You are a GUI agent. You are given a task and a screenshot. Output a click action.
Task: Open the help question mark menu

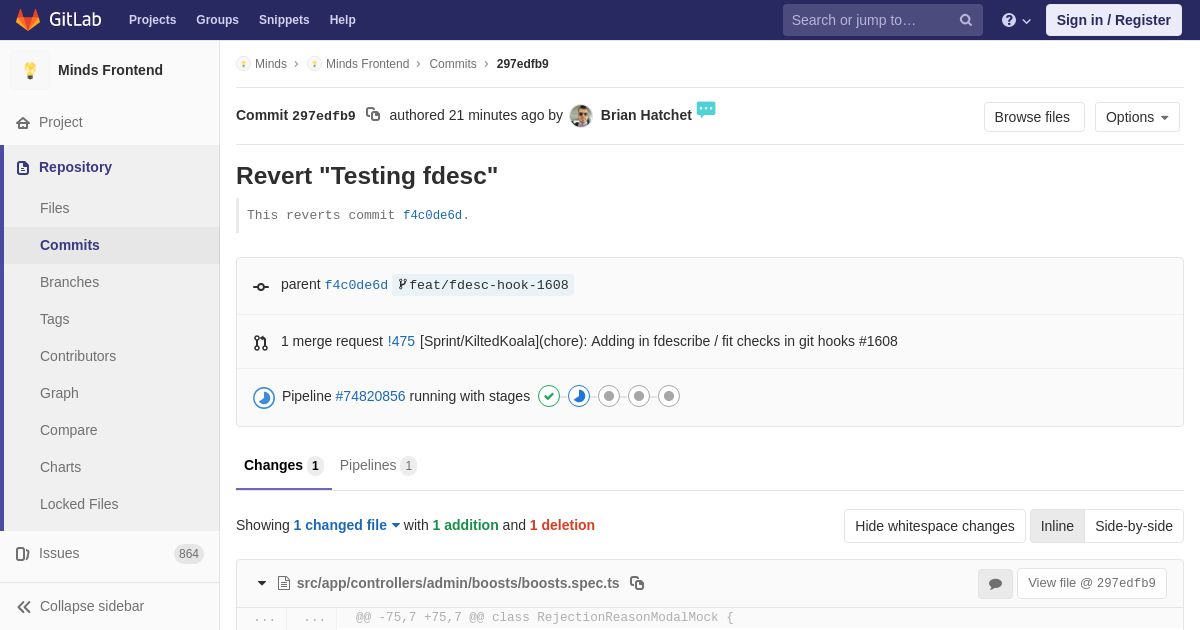click(x=1016, y=20)
